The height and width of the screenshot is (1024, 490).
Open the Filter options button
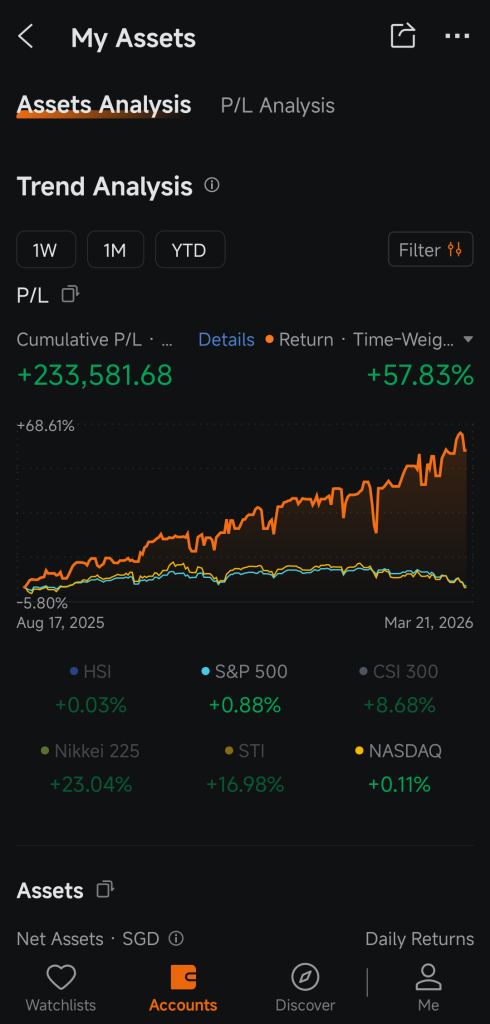coord(431,249)
